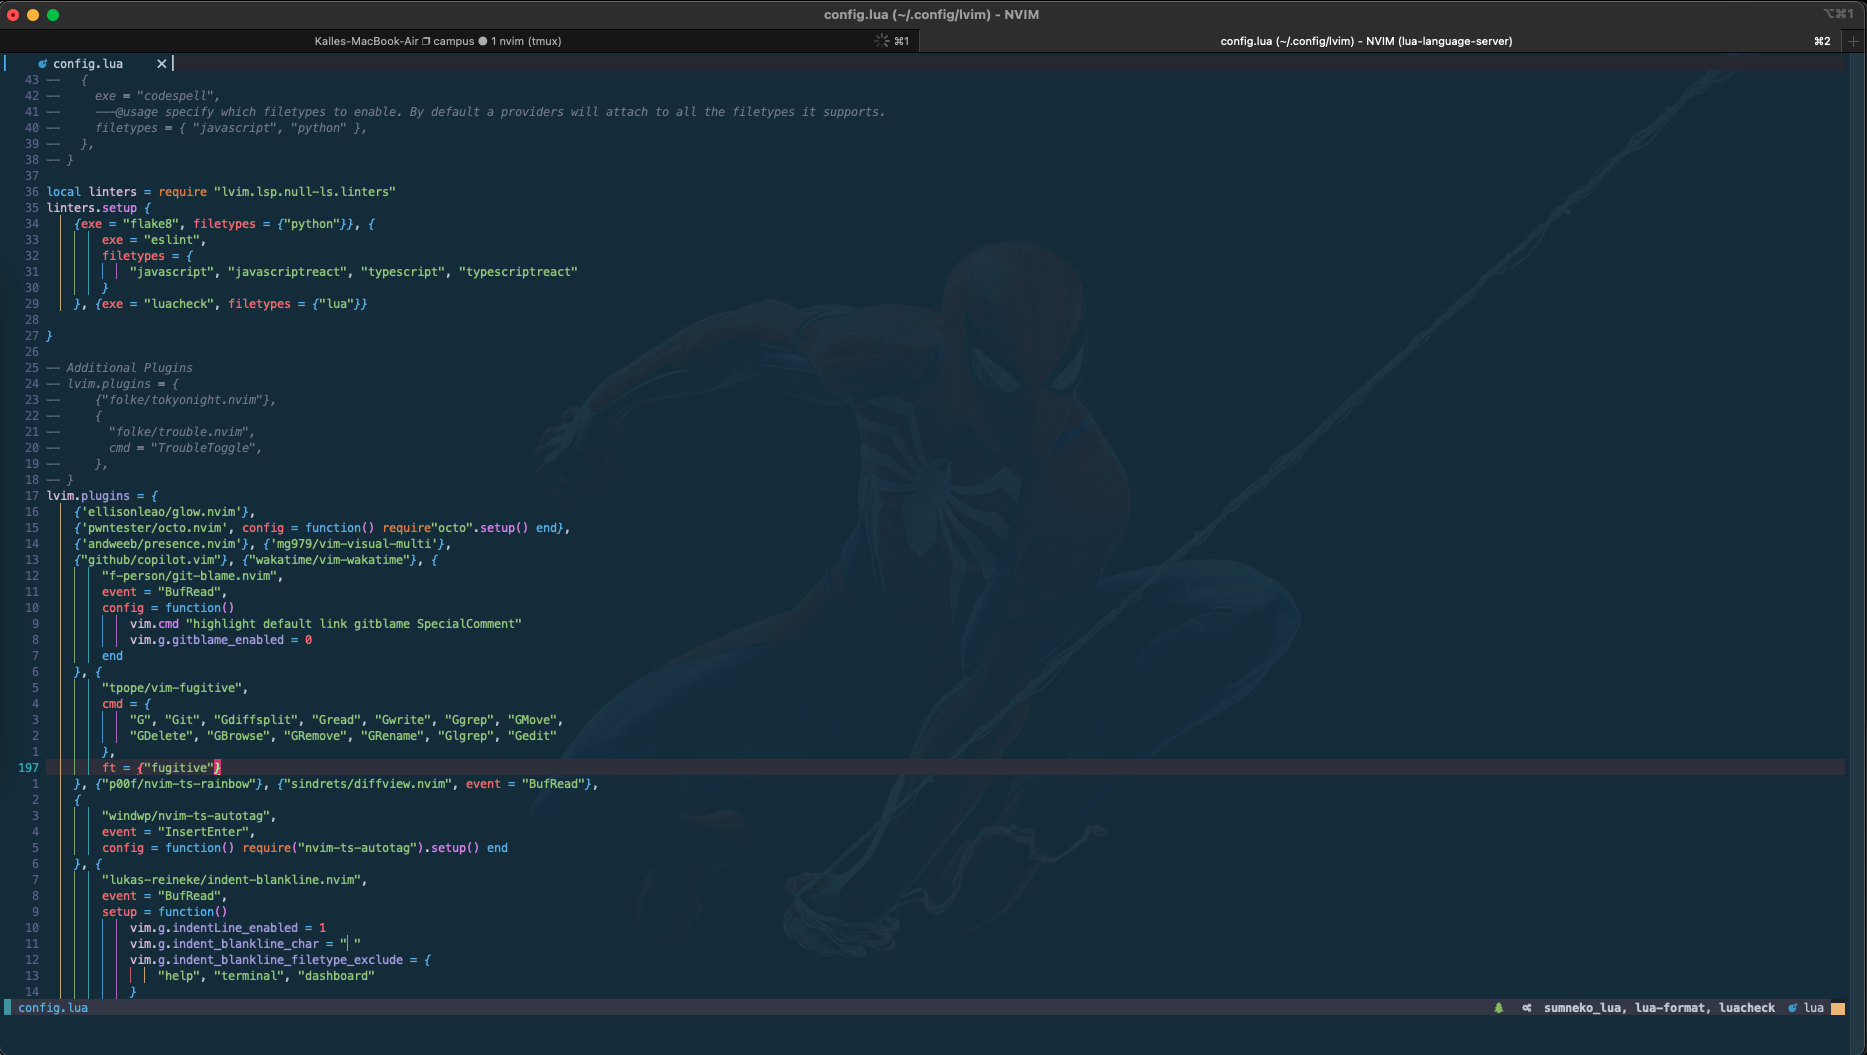Click the activity spinner on first tab
The image size is (1867, 1055).
(x=881, y=41)
